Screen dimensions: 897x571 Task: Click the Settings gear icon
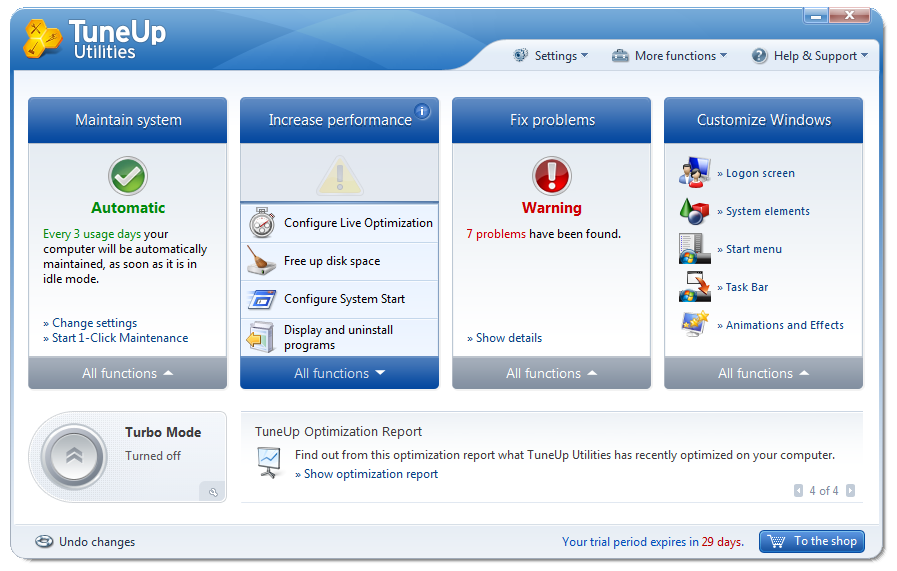[520, 55]
